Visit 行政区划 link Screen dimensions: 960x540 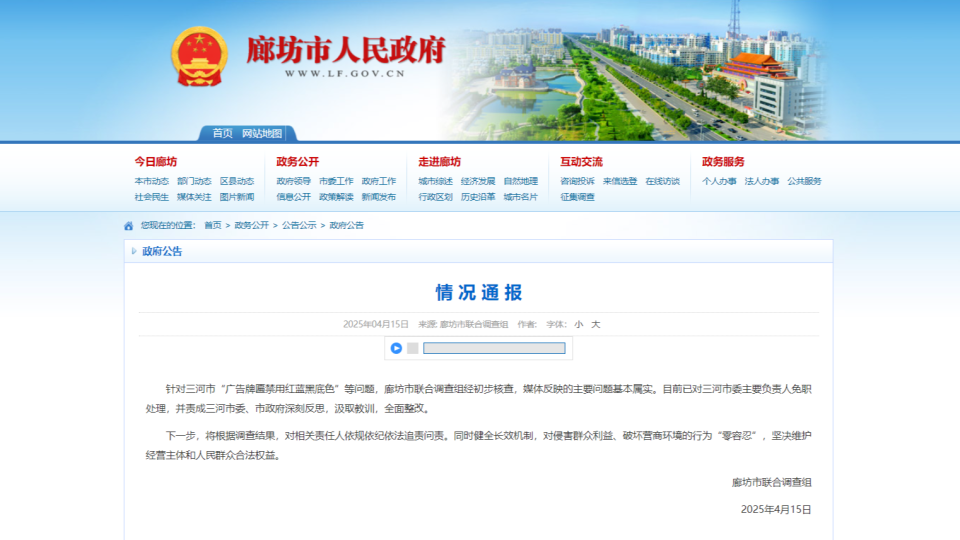435,197
